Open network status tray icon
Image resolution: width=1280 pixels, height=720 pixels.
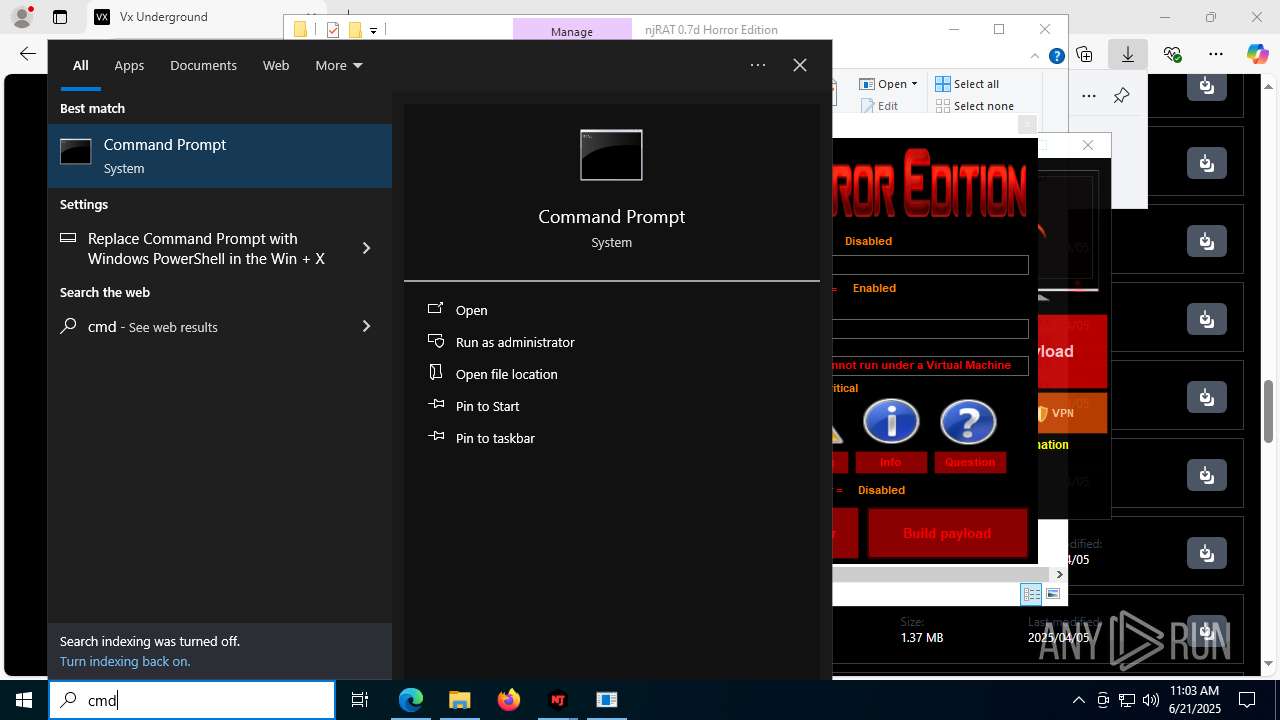[x=1127, y=700]
